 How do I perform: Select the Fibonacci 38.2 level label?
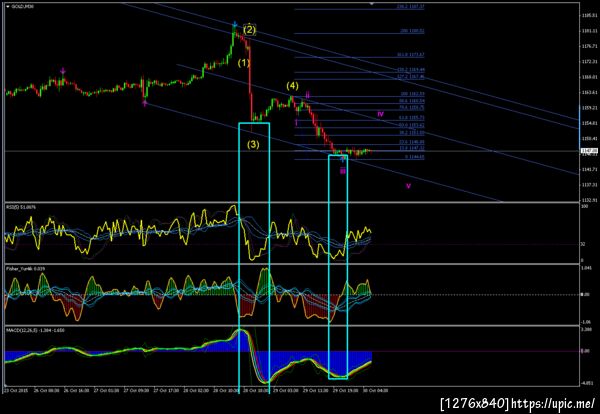point(411,133)
